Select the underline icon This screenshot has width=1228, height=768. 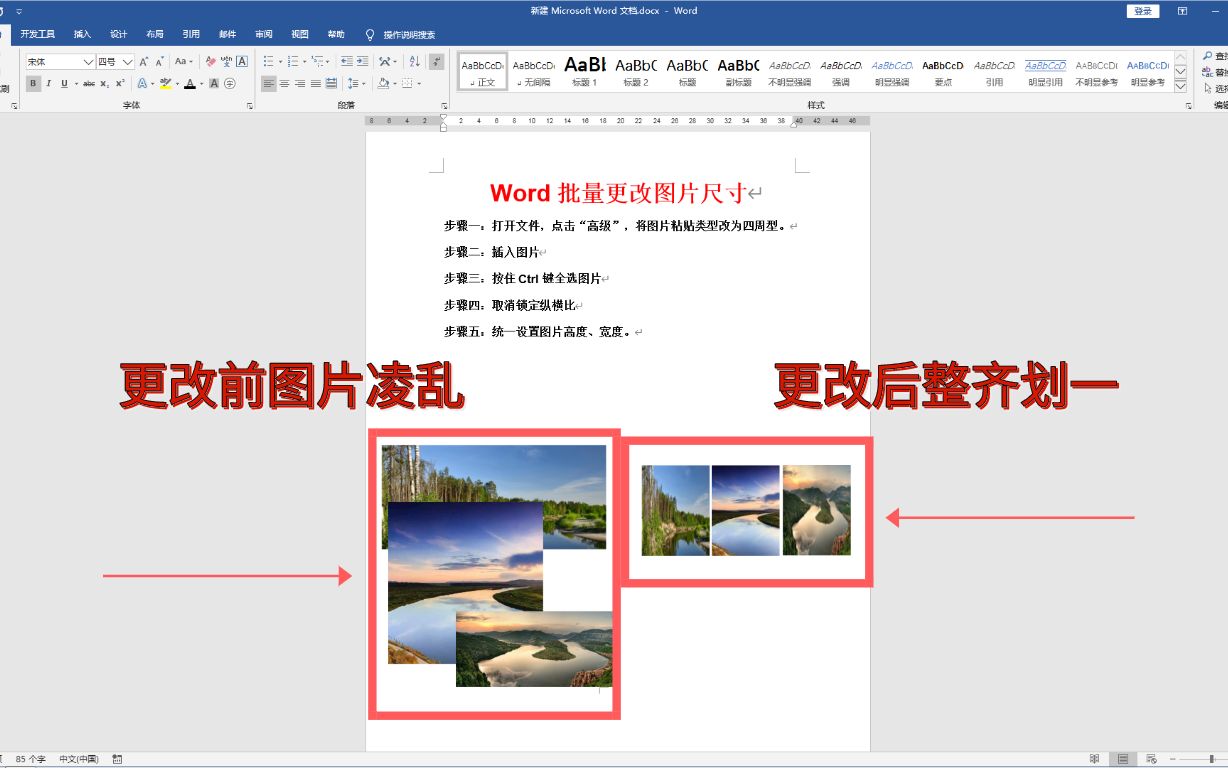point(65,83)
